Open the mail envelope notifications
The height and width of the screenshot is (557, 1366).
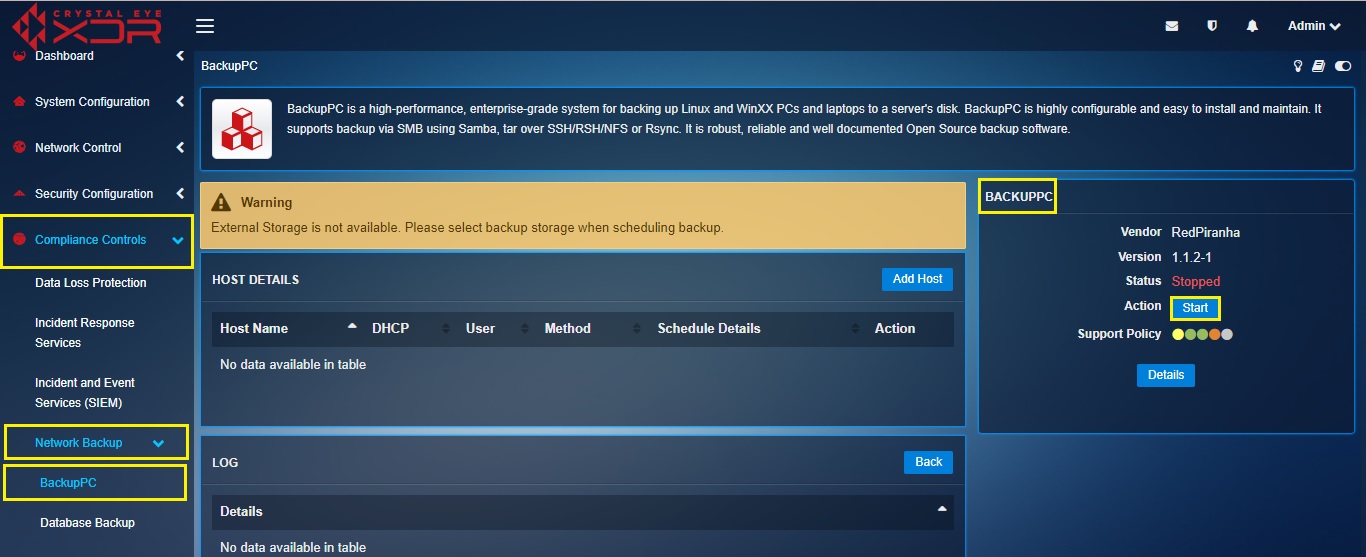click(x=1172, y=26)
